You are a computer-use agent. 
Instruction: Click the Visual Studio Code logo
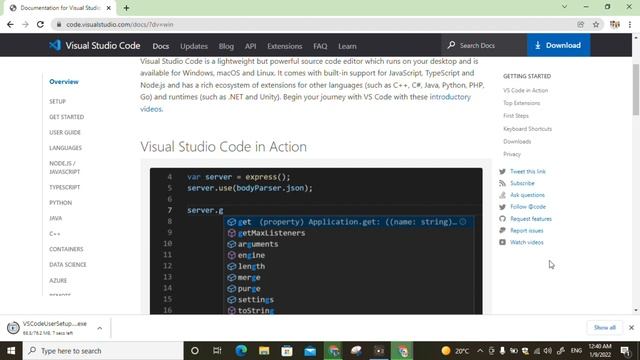tap(95, 45)
